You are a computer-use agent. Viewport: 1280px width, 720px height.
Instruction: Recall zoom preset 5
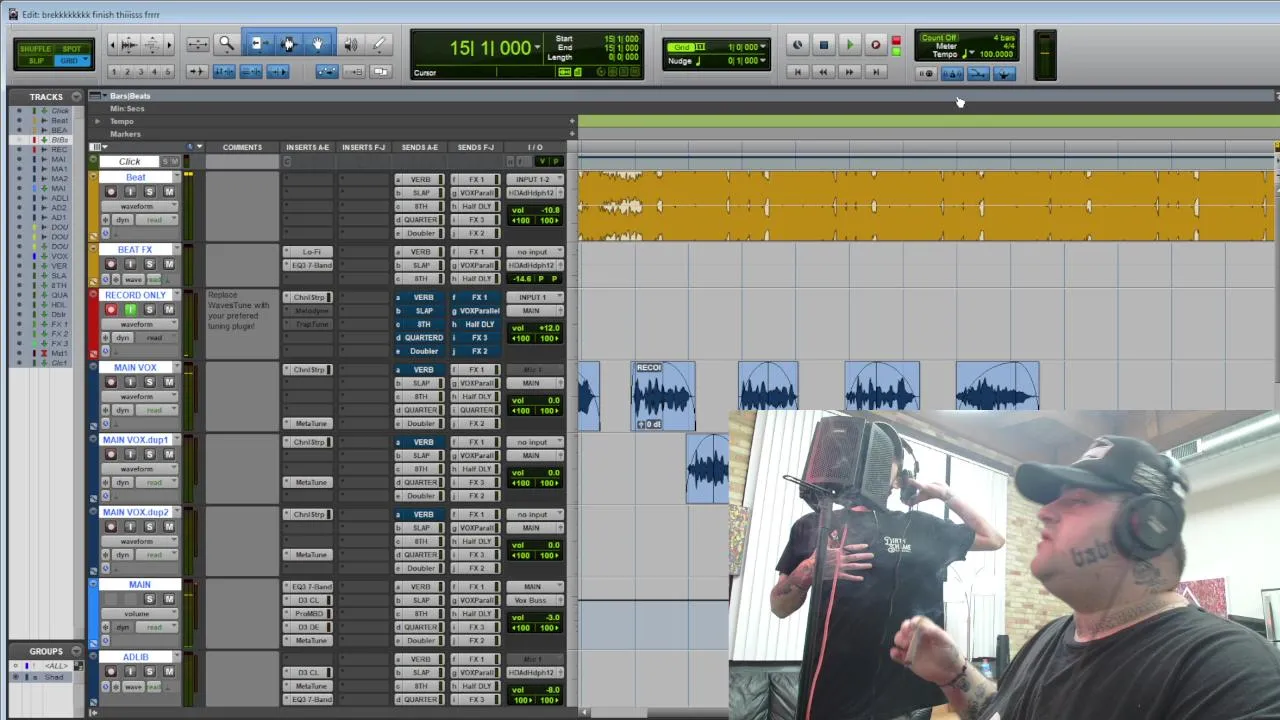[167, 72]
